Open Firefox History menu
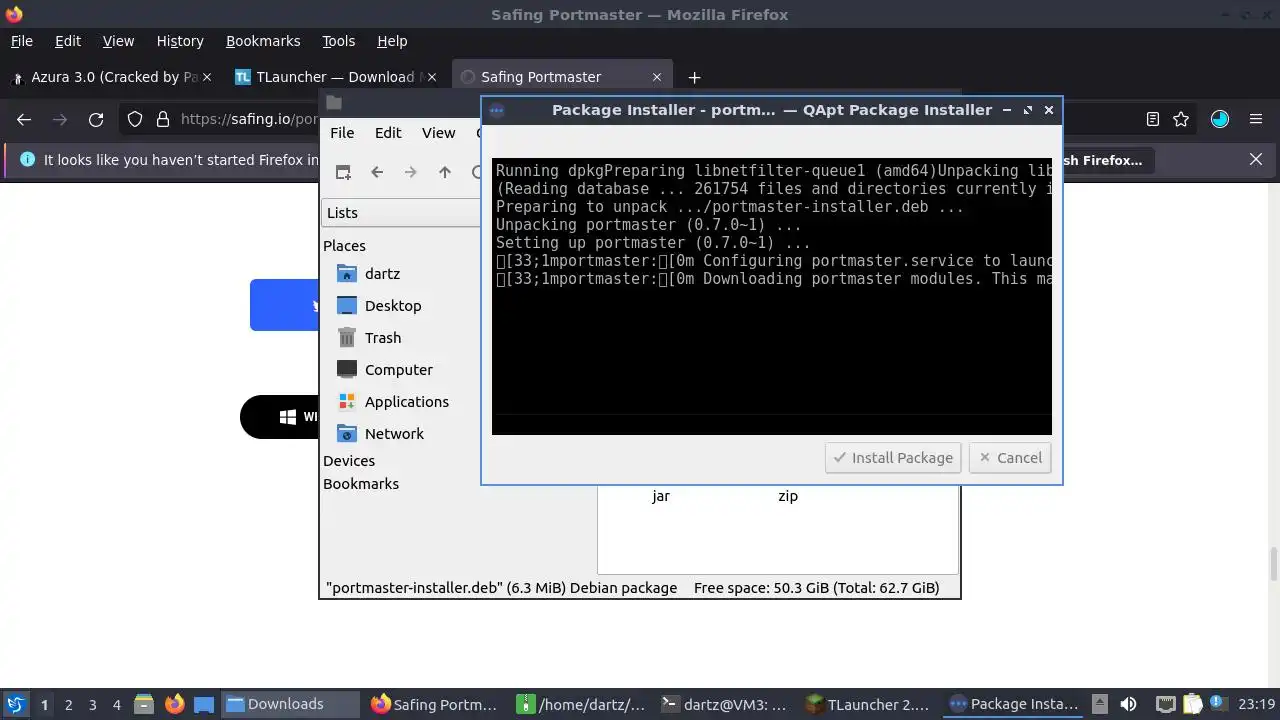Viewport: 1280px width, 720px height. click(x=180, y=41)
